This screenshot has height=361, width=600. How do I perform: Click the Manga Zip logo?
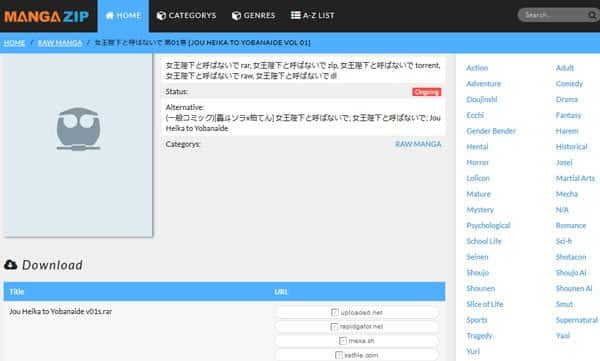tap(46, 16)
